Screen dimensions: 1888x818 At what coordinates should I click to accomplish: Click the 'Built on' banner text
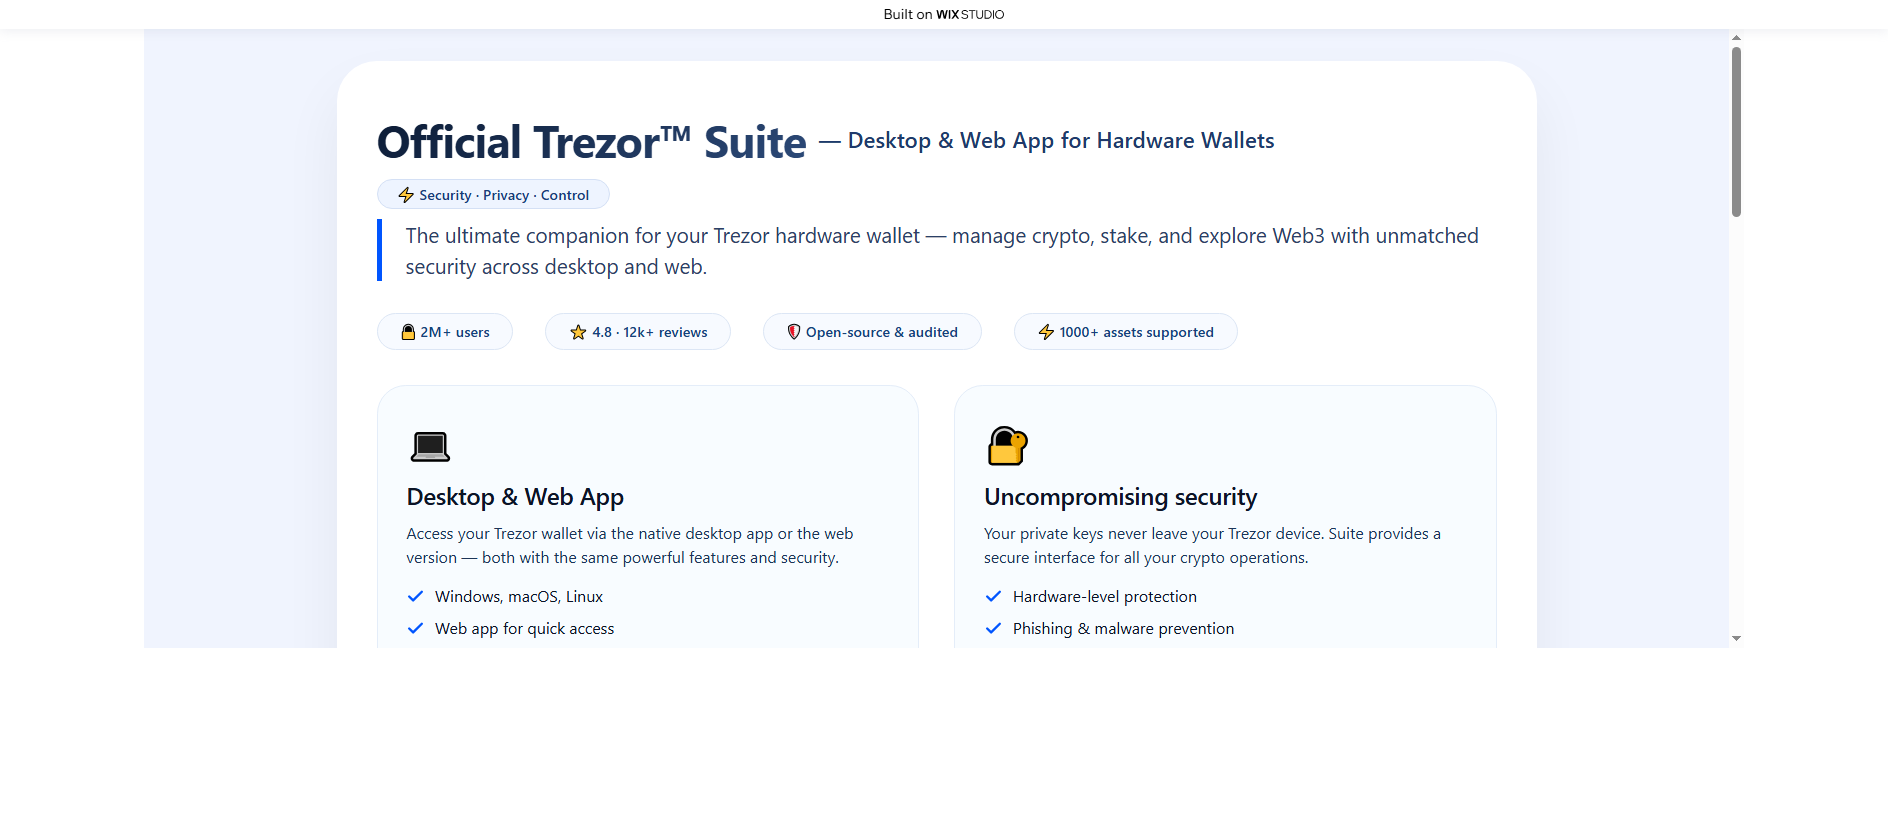point(908,14)
